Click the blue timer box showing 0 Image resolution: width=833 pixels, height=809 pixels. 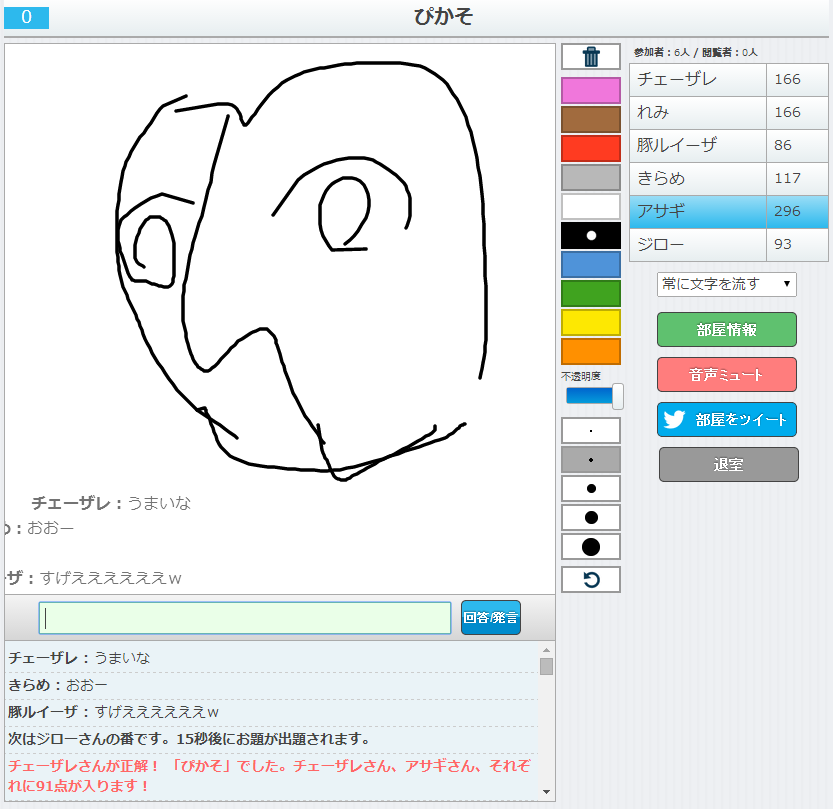point(27,18)
